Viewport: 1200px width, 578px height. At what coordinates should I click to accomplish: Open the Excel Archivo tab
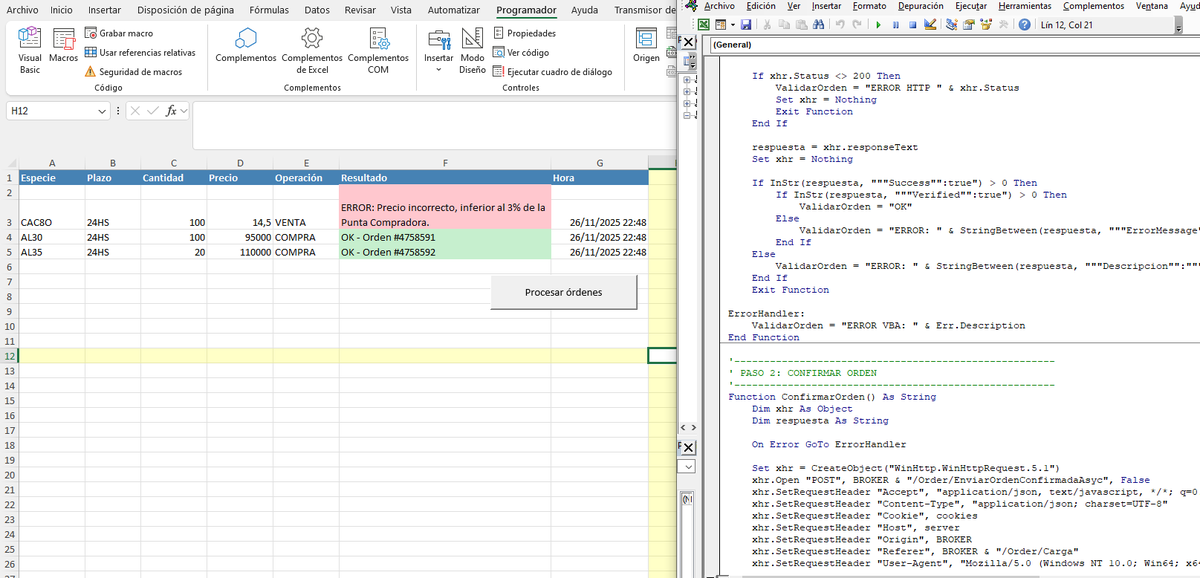click(x=22, y=9)
